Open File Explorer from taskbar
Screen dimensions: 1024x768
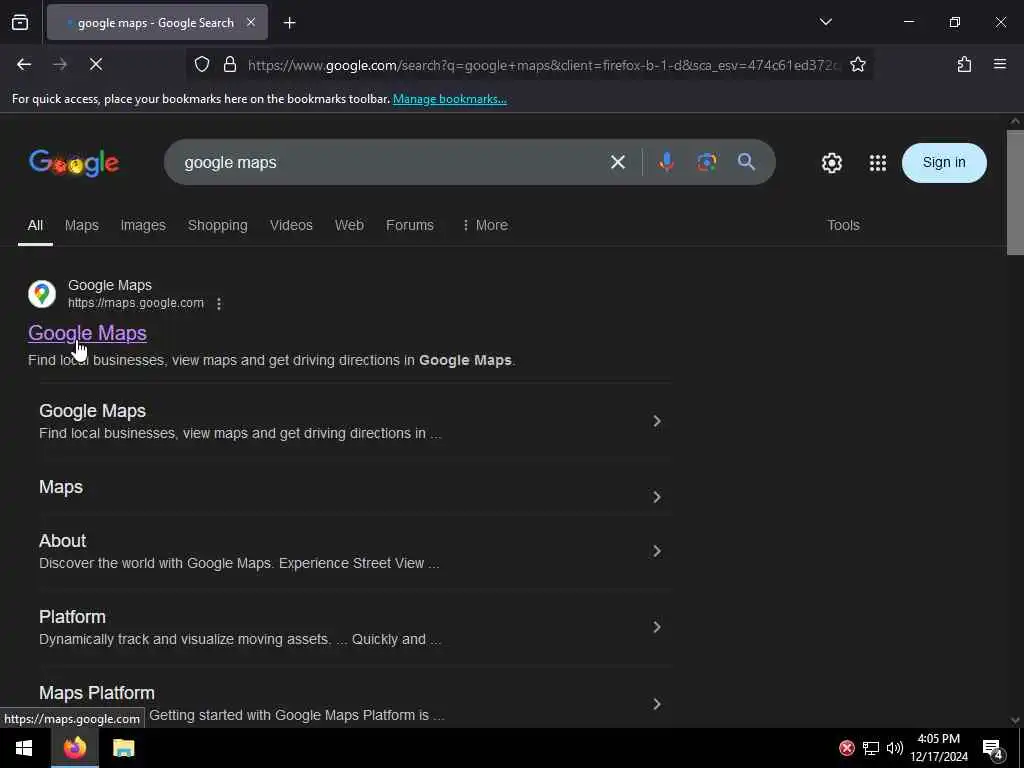tap(123, 748)
